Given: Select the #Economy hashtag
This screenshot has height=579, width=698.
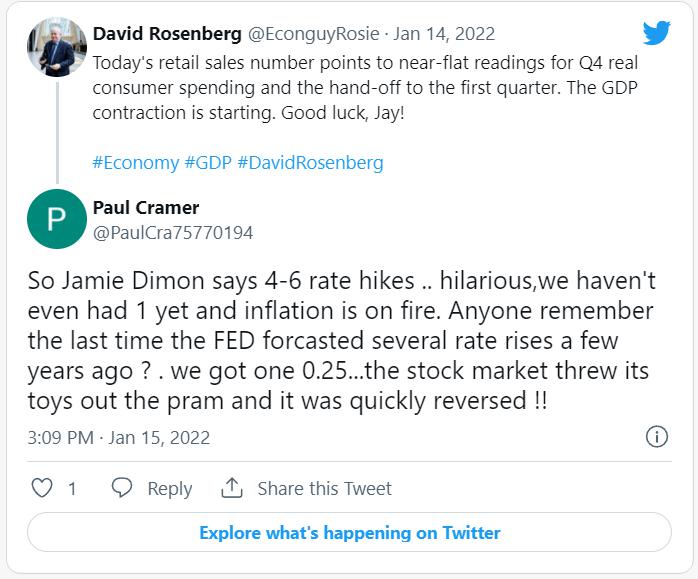Looking at the screenshot, I should [x=134, y=162].
